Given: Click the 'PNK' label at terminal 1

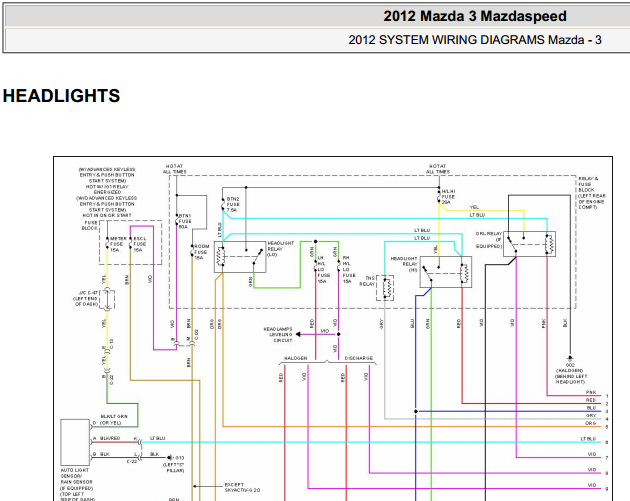Looking at the screenshot, I should pyautogui.click(x=591, y=392).
